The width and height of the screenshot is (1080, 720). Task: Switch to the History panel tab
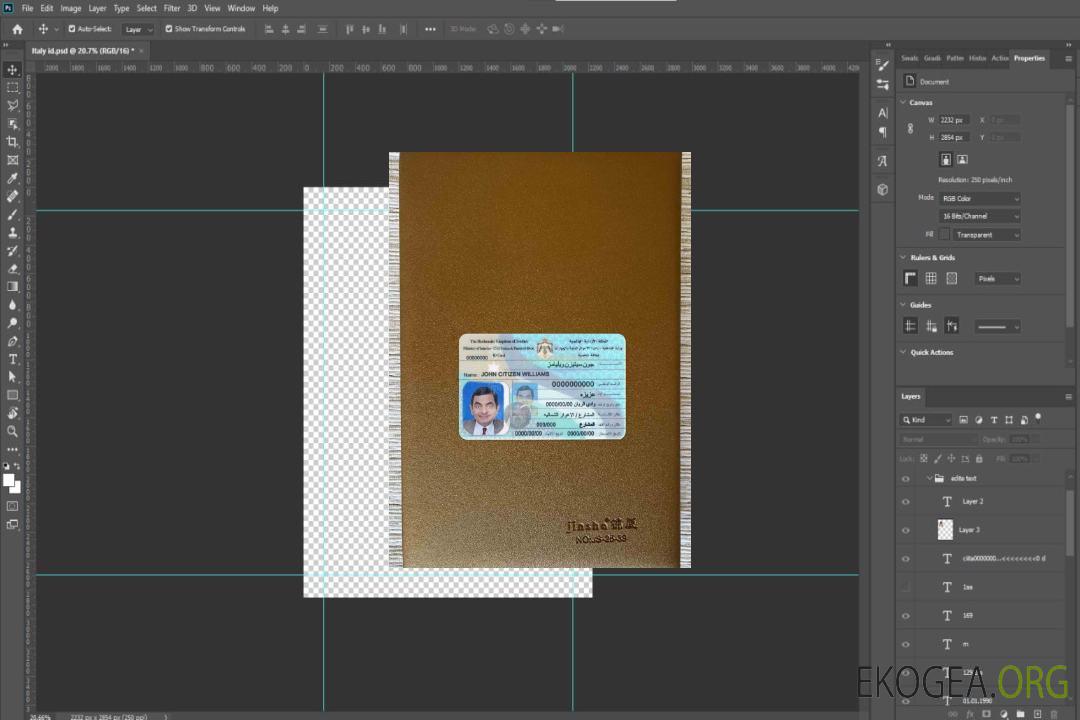977,58
